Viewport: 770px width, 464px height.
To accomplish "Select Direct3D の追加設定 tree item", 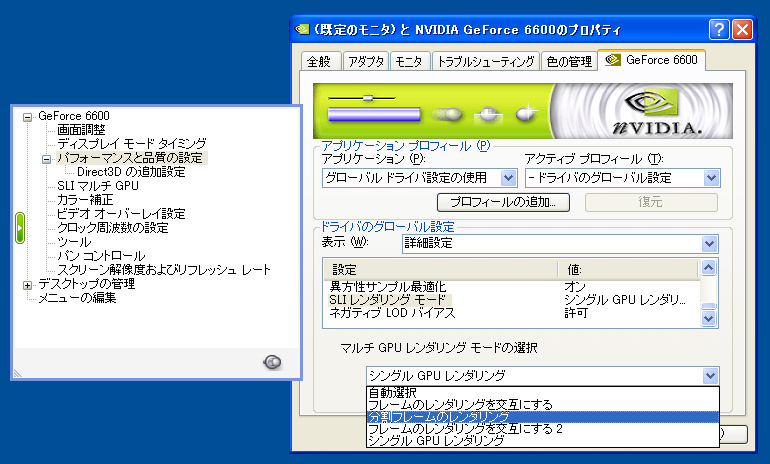I will point(131,172).
